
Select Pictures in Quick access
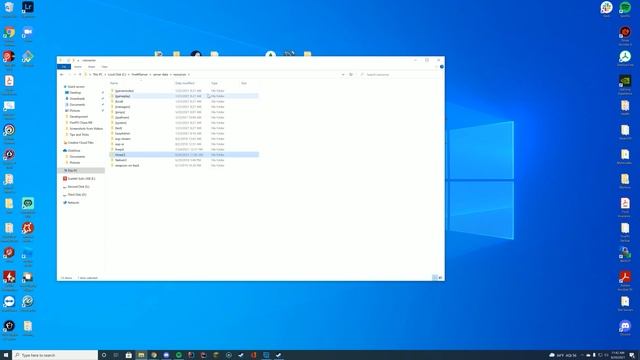[x=75, y=111]
